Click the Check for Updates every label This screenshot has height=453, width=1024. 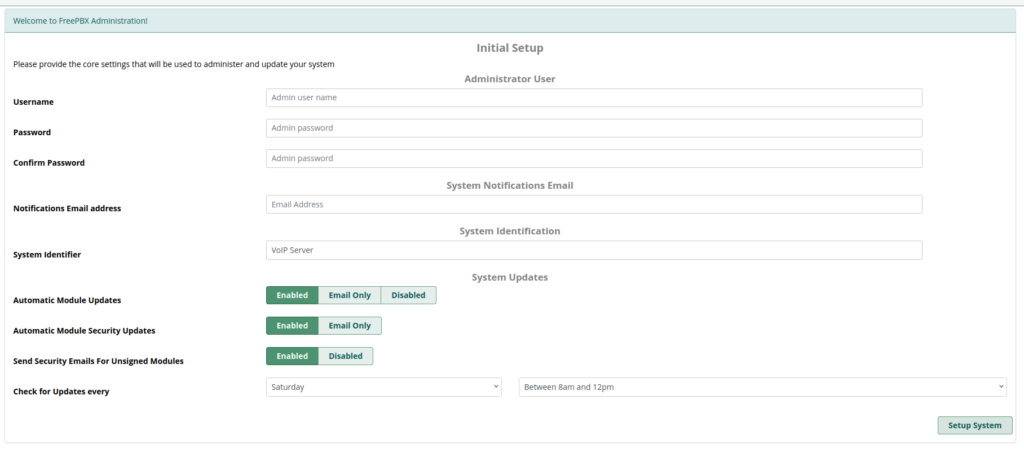61,392
